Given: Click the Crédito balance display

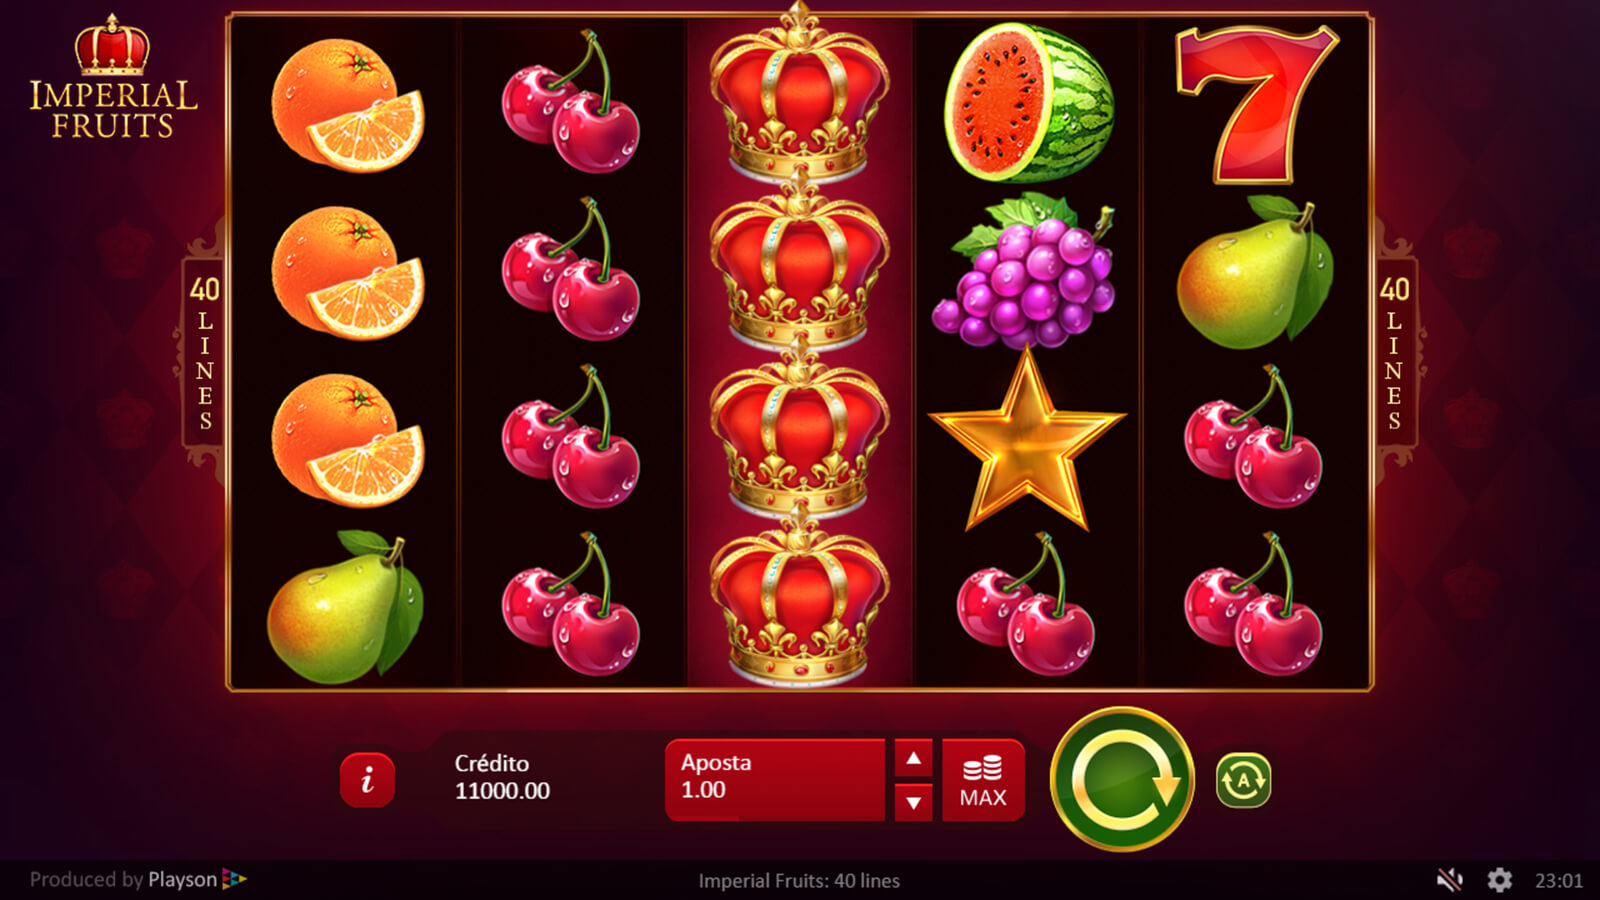Looking at the screenshot, I should point(502,777).
